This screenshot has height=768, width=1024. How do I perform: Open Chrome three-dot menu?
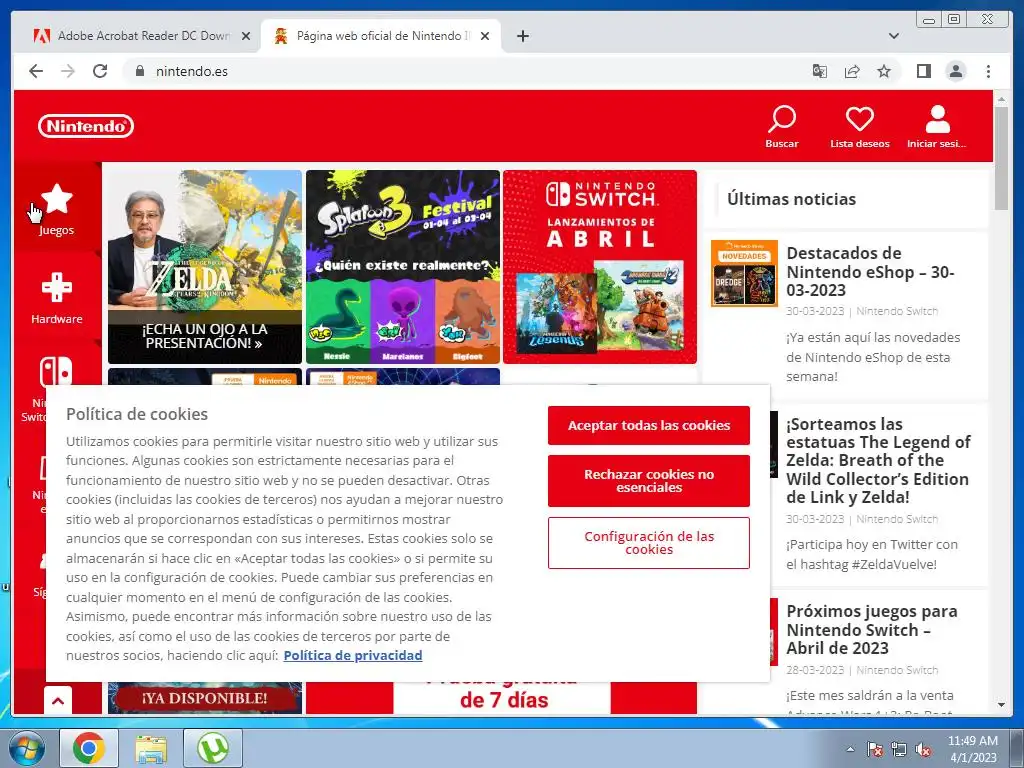point(988,71)
